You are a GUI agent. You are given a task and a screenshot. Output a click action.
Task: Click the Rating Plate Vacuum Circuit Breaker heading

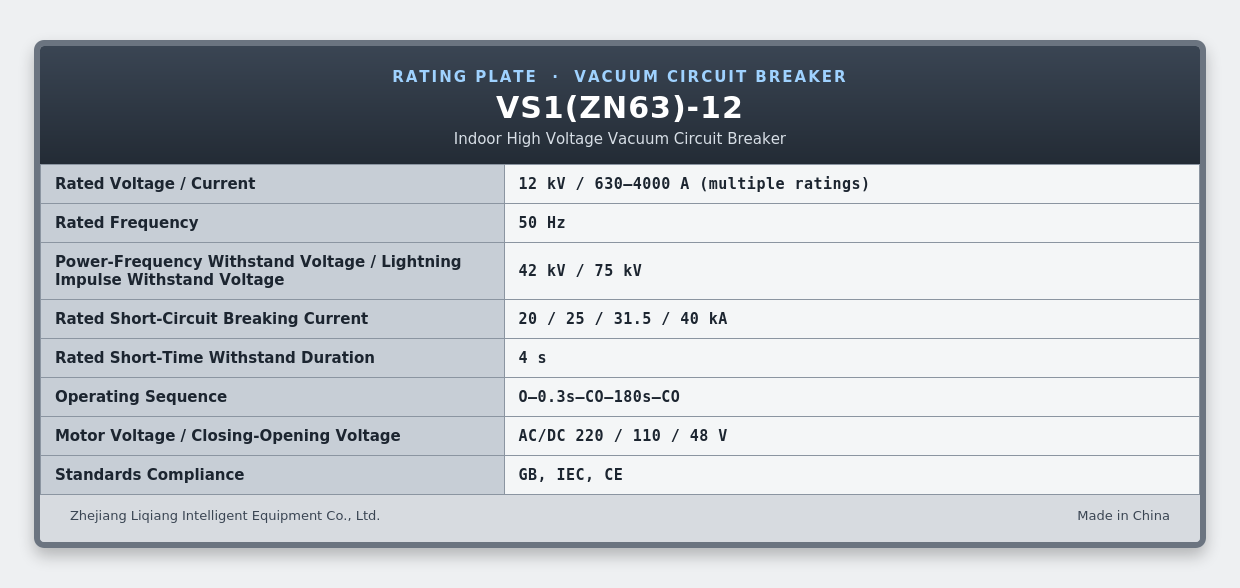619,77
